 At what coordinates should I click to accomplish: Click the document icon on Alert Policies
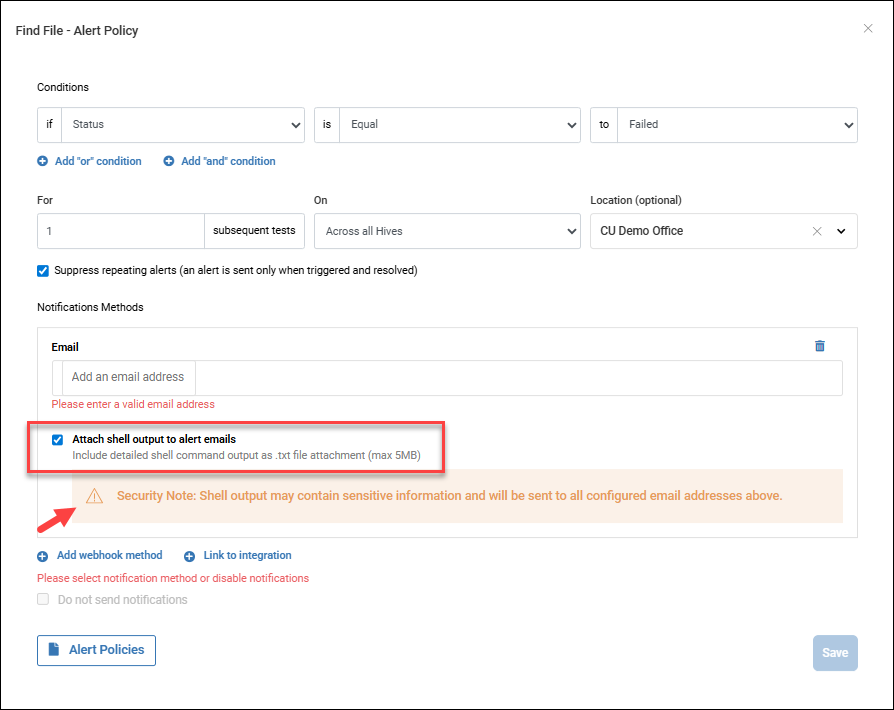[x=54, y=650]
